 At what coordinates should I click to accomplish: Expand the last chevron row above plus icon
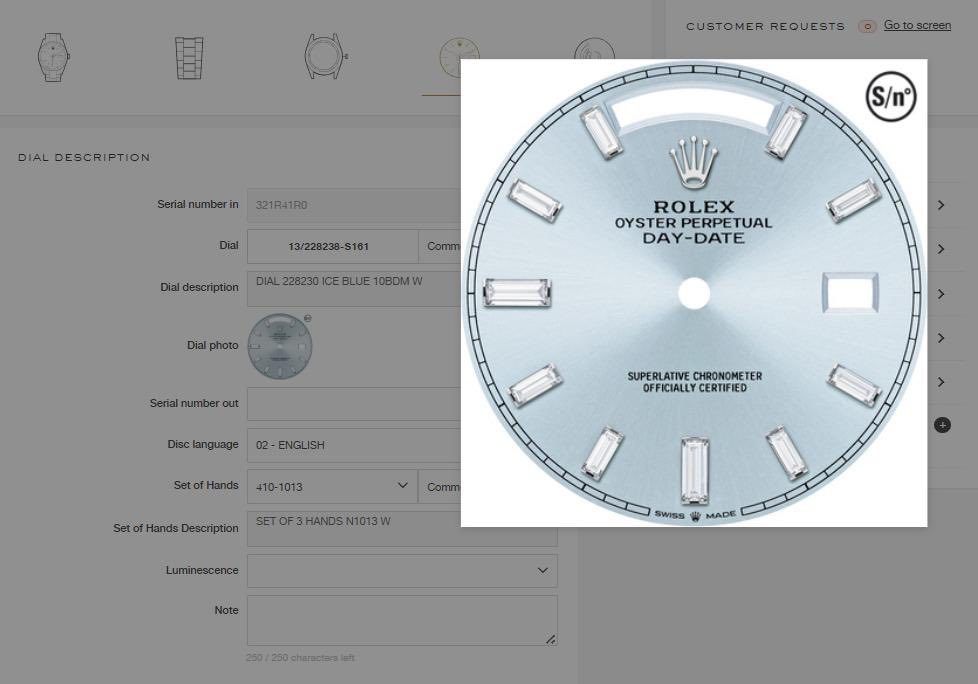click(941, 382)
